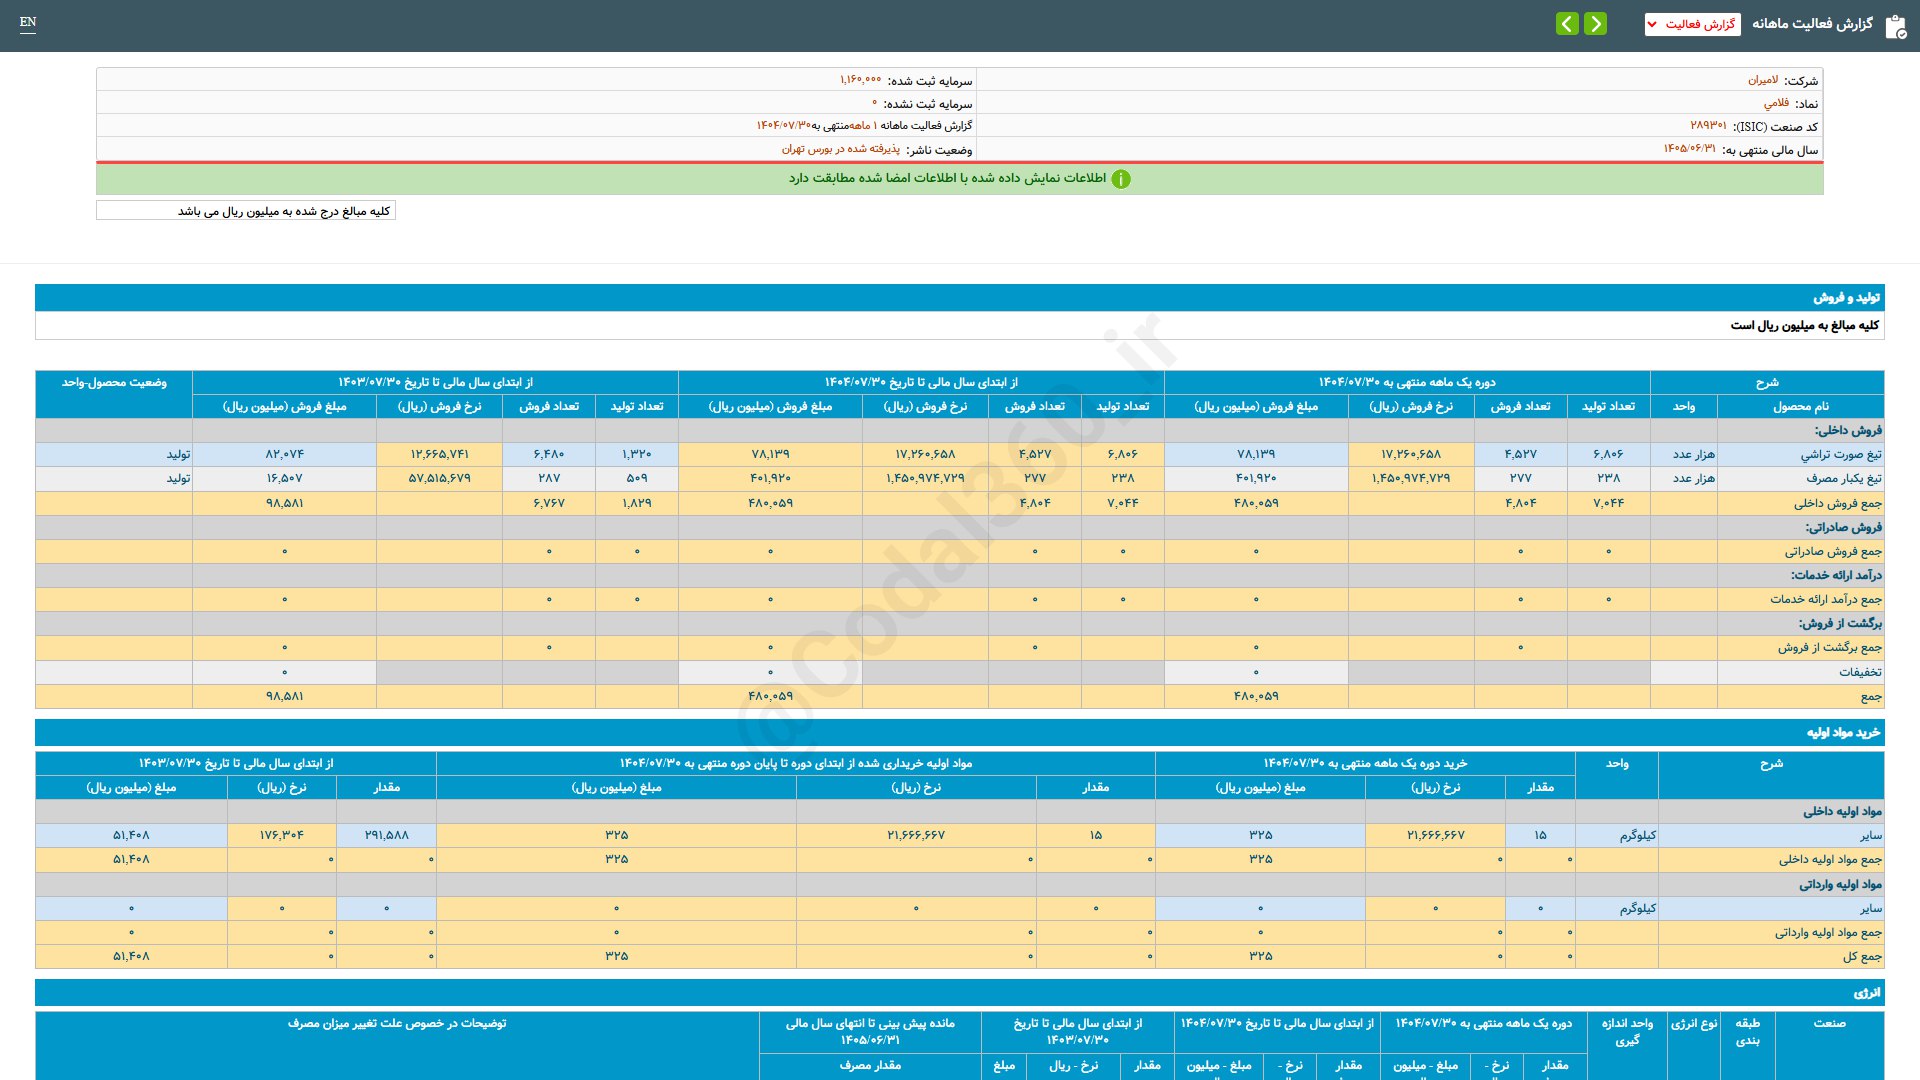The height and width of the screenshot is (1080, 1920).
Task: Click the 'جمع کل' row in materials table
Action: tap(1861, 957)
